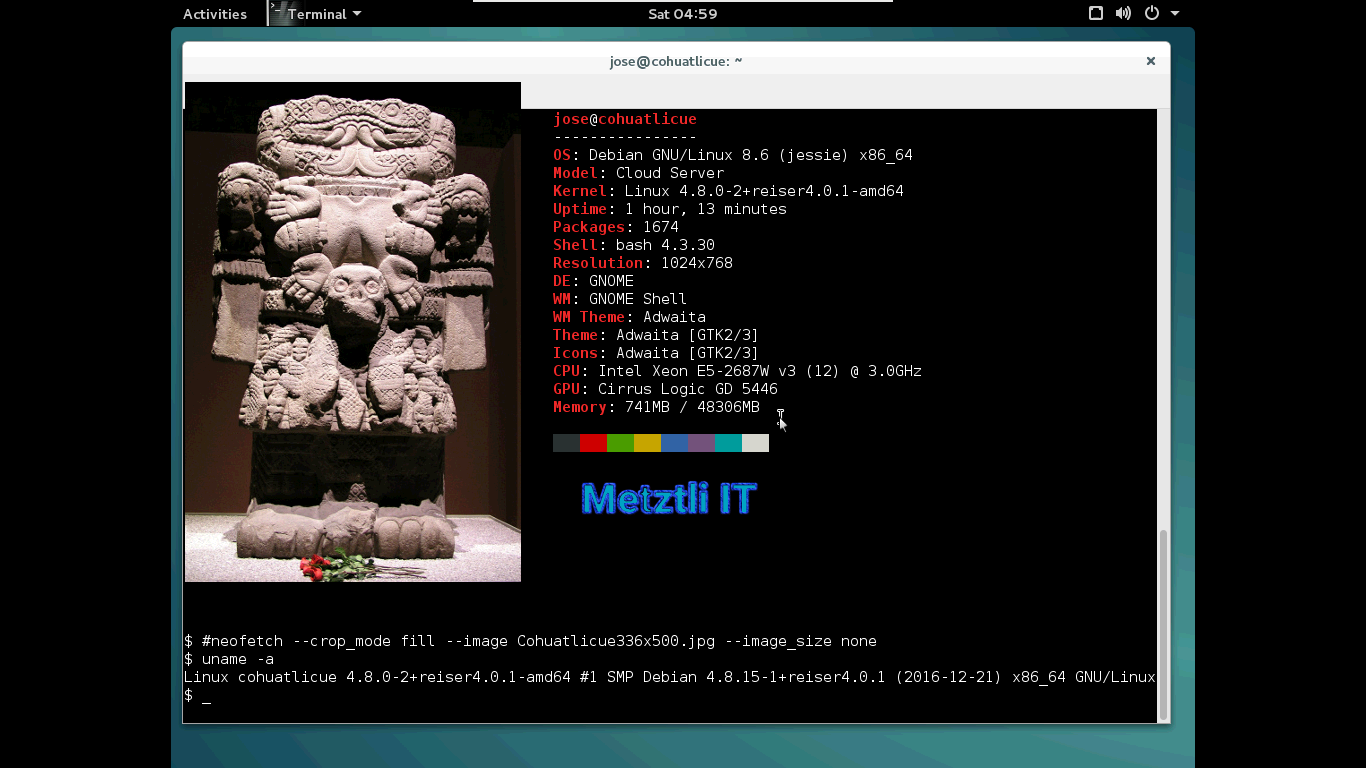Click the #neofetch --crop_mode command line

(530, 641)
